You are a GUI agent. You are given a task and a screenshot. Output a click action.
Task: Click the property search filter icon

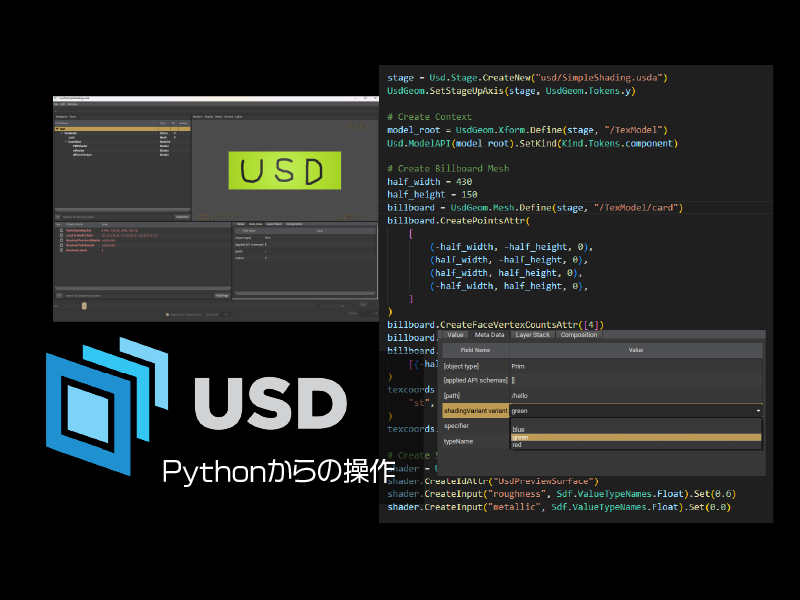coord(58,295)
